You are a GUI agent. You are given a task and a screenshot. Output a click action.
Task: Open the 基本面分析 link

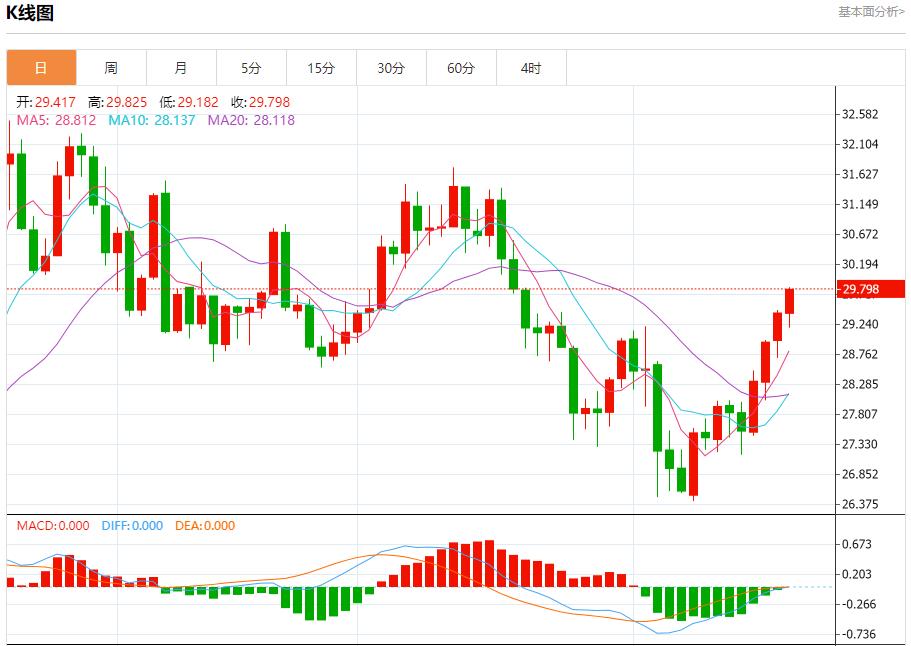click(871, 12)
